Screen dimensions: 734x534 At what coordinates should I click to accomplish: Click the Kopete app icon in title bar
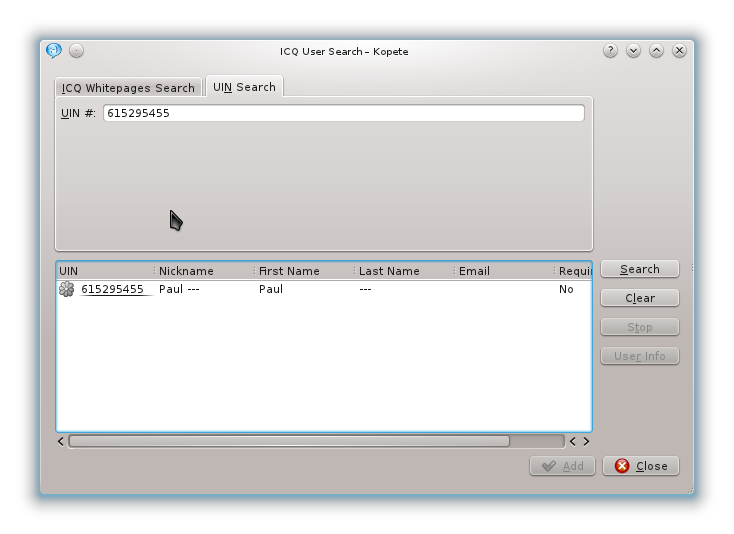tap(54, 51)
